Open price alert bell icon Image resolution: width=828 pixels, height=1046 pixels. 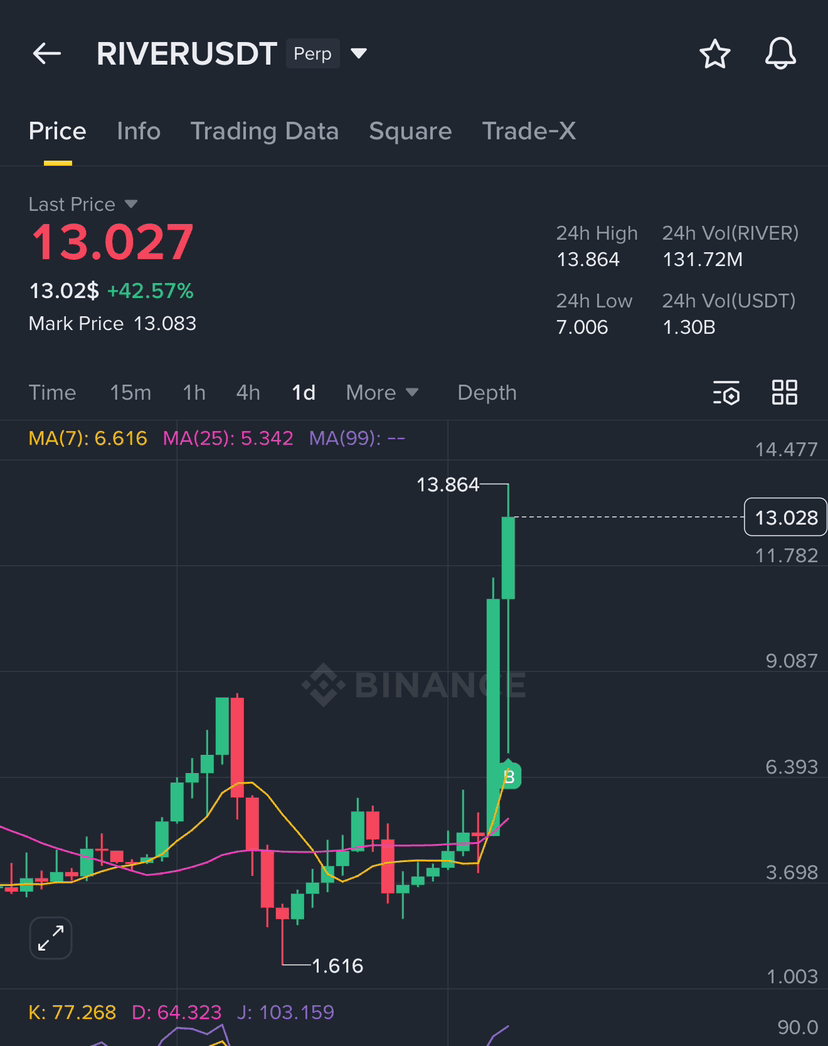[780, 53]
